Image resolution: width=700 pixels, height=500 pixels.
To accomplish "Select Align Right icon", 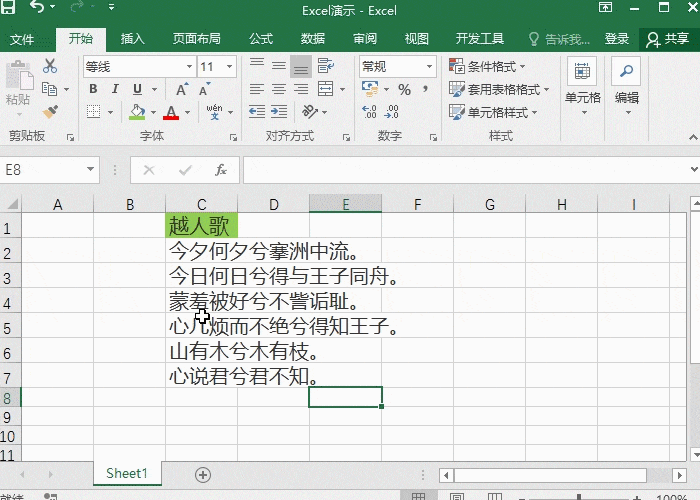I will (301, 89).
